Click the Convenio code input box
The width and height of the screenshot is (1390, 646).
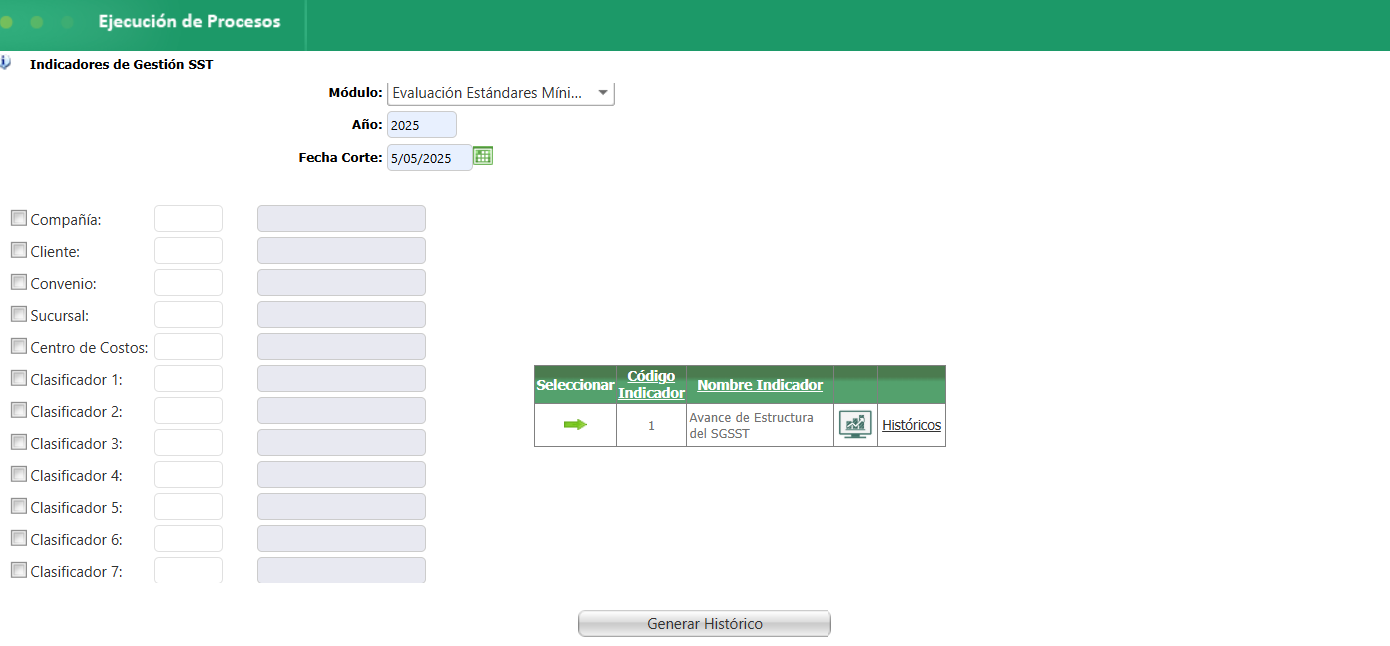pos(188,283)
